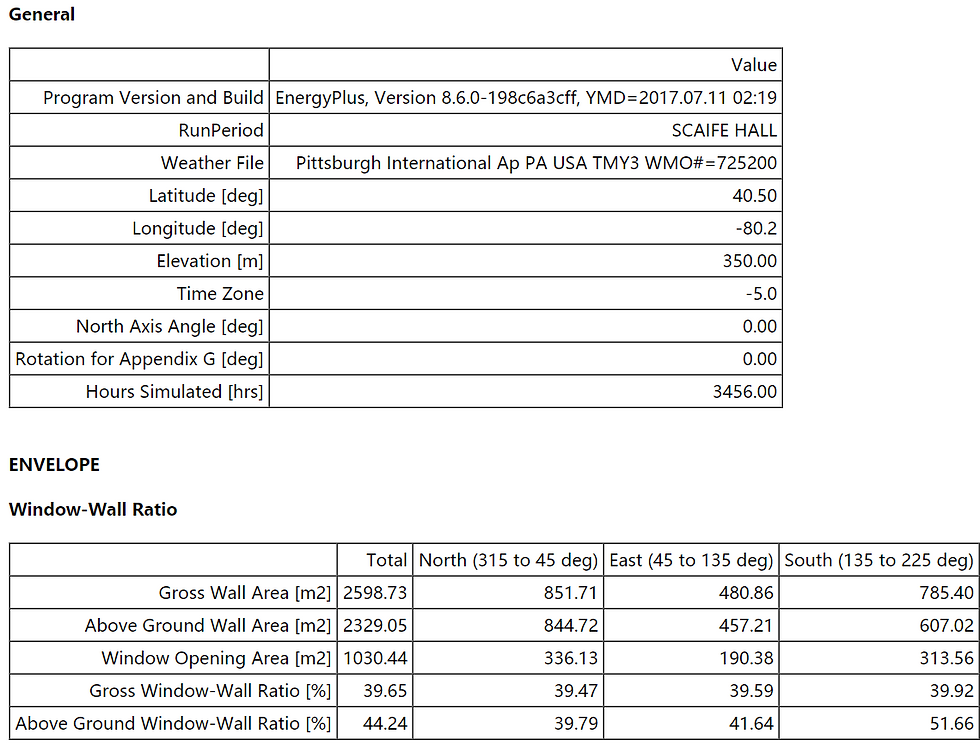980x745 pixels.
Task: Click the North (315 to 45 deg) column header
Action: tap(508, 559)
